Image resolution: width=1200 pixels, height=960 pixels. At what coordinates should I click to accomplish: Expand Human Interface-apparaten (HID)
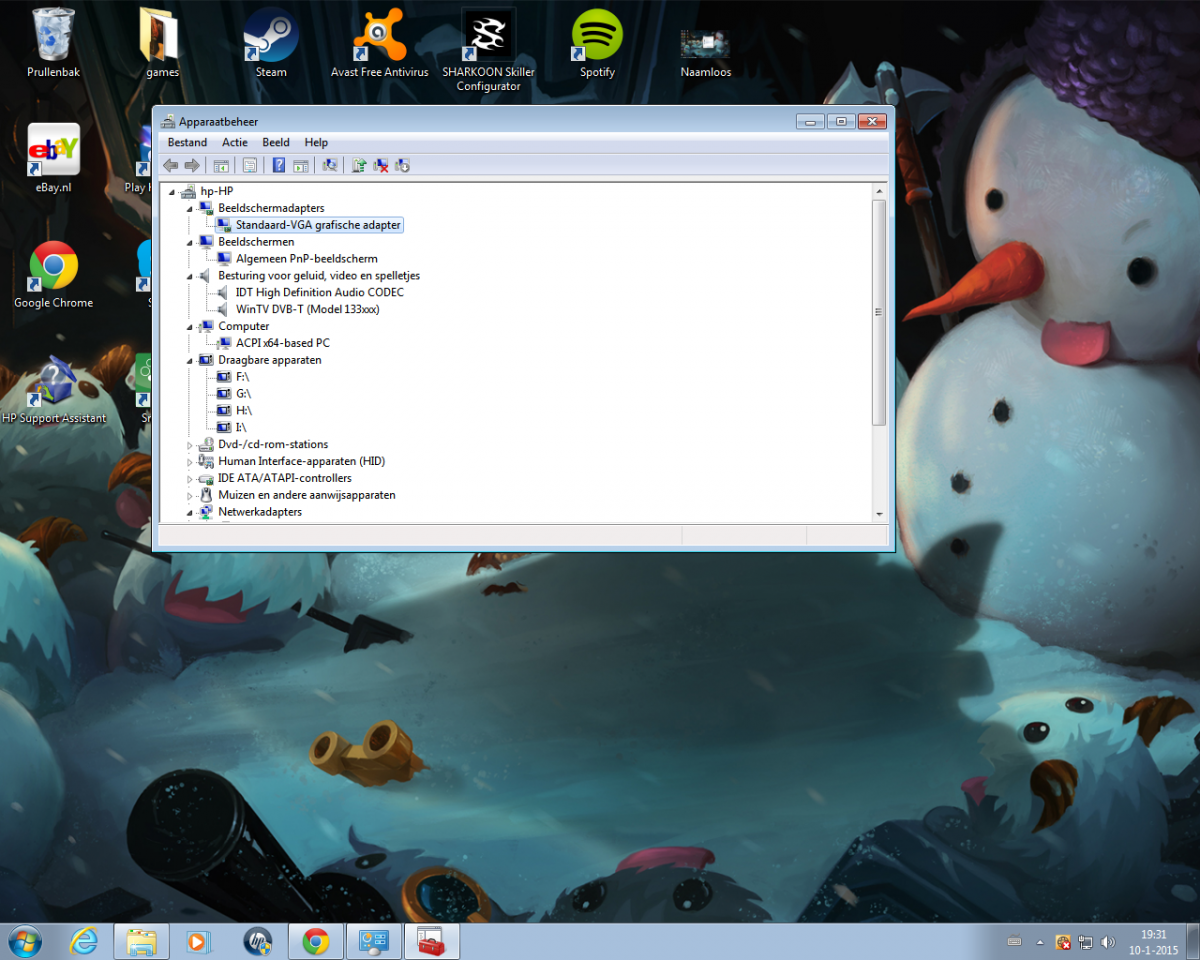pos(190,462)
